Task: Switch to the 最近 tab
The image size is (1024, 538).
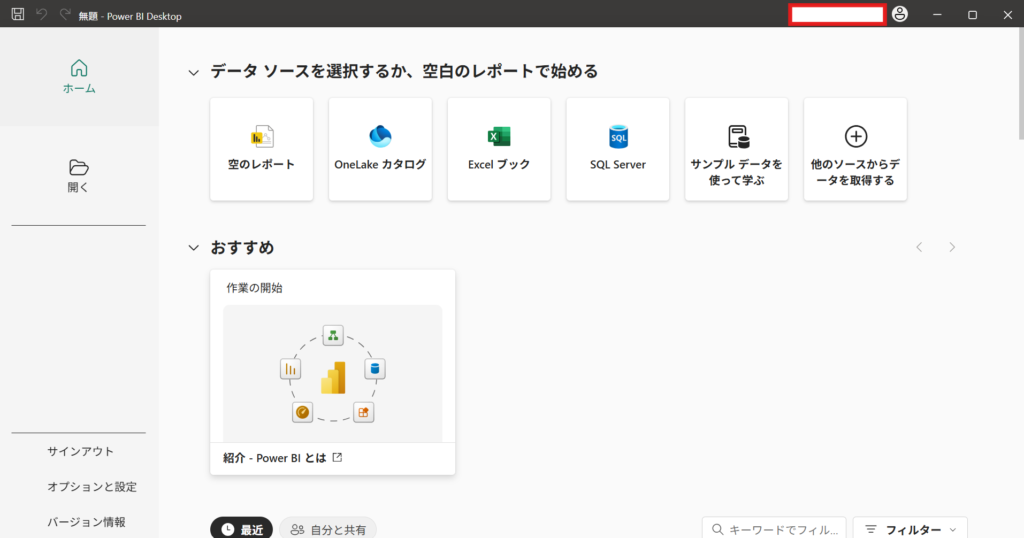Action: pos(241,529)
